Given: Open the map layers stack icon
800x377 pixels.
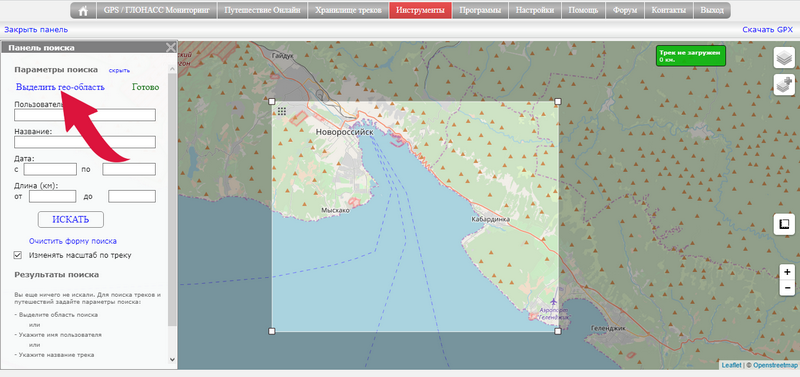Looking at the screenshot, I should (784, 58).
